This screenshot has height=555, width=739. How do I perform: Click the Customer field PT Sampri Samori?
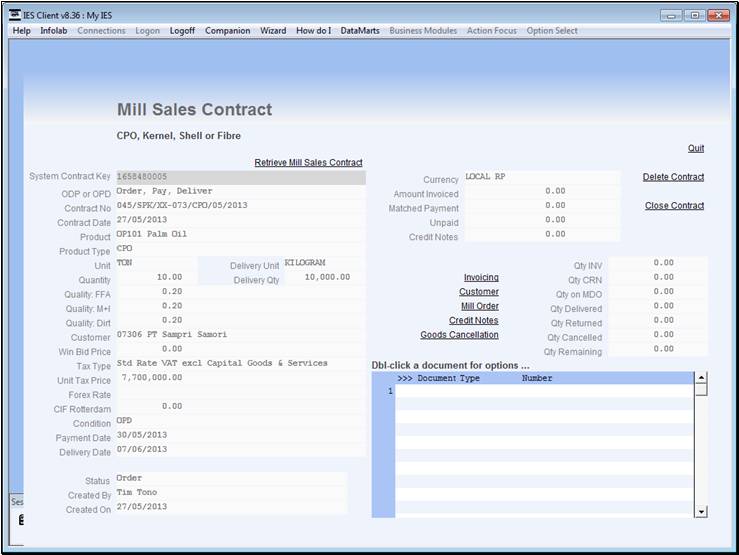240,335
